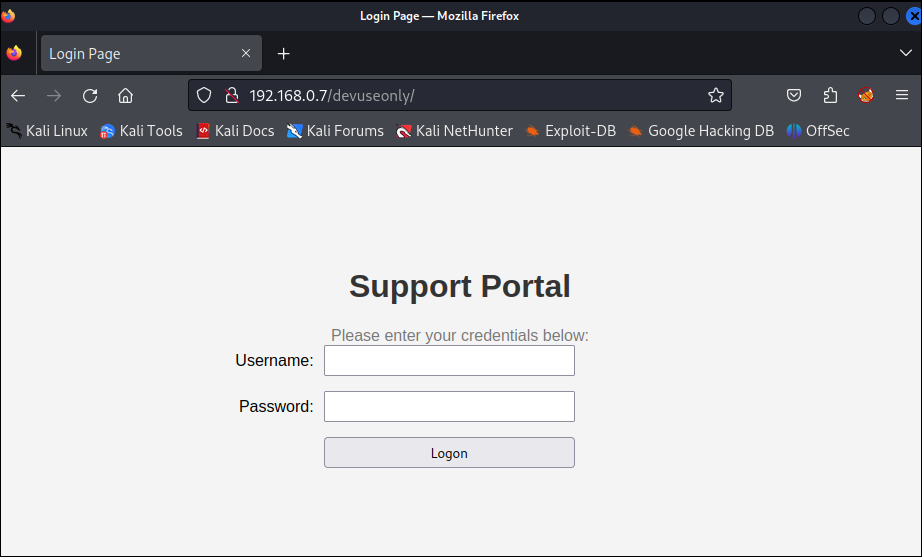Bookmark this page with the star icon
Image resolution: width=922 pixels, height=557 pixels.
[715, 96]
